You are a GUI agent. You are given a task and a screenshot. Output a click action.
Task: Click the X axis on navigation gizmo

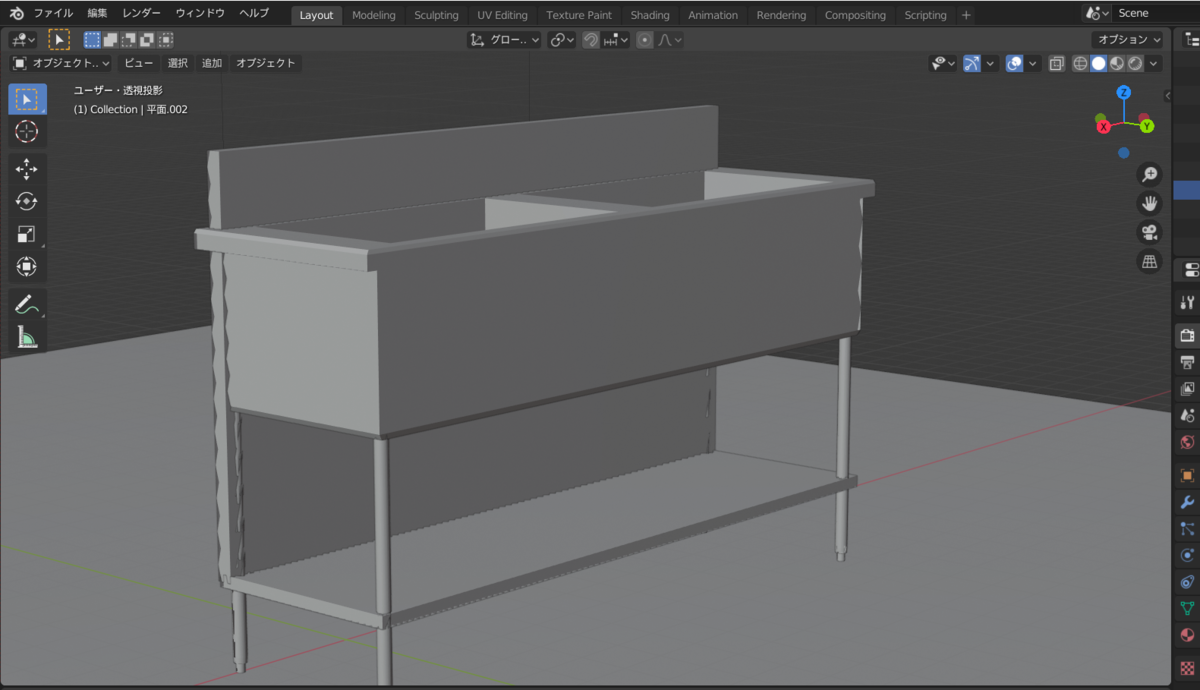point(1104,127)
